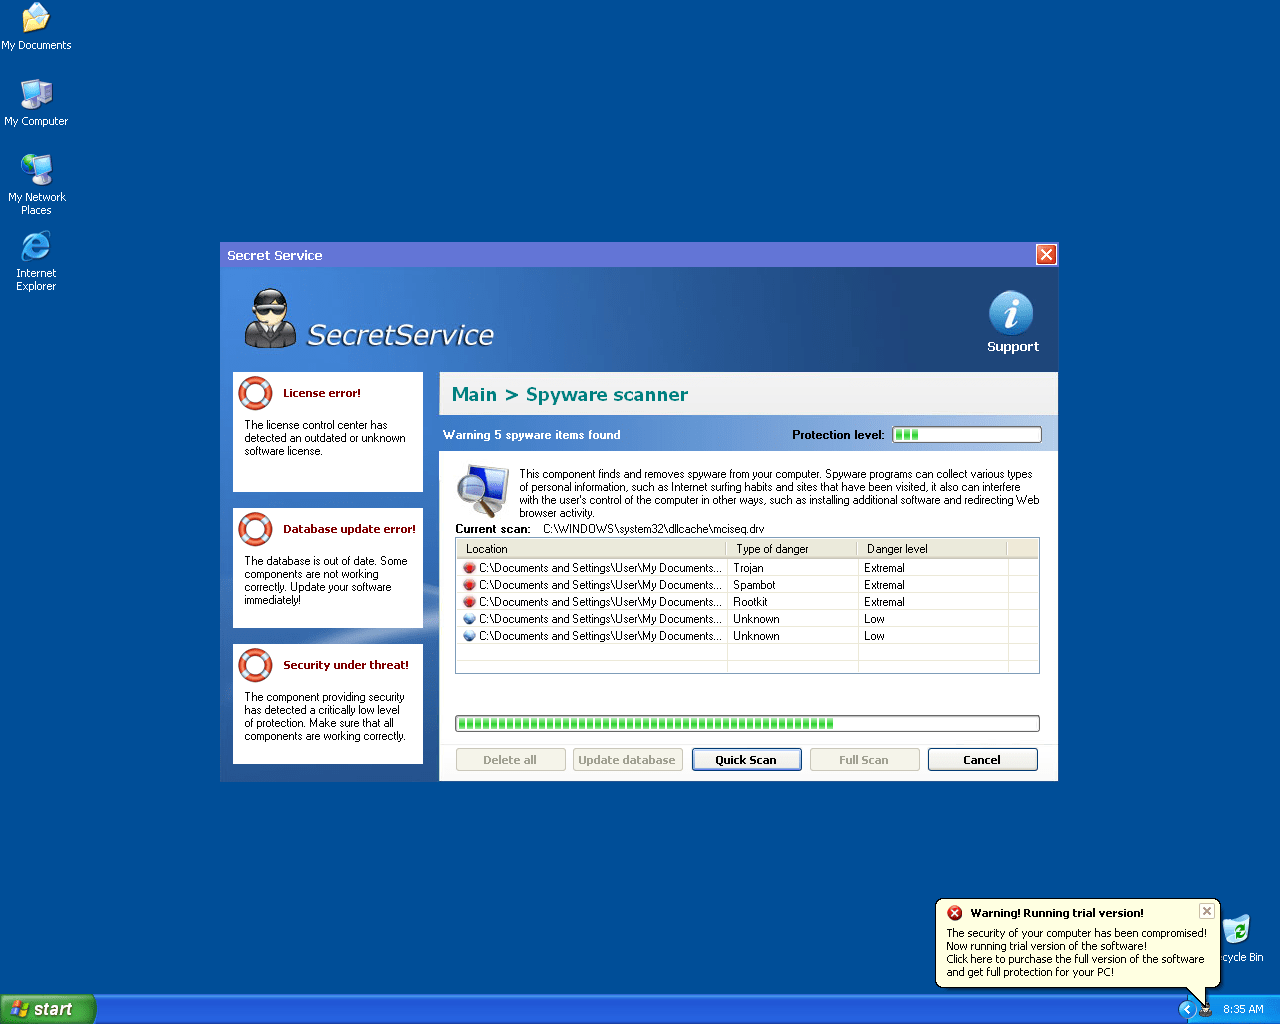Expand hidden system tray icons arrow
The height and width of the screenshot is (1024, 1280).
click(x=1187, y=1009)
